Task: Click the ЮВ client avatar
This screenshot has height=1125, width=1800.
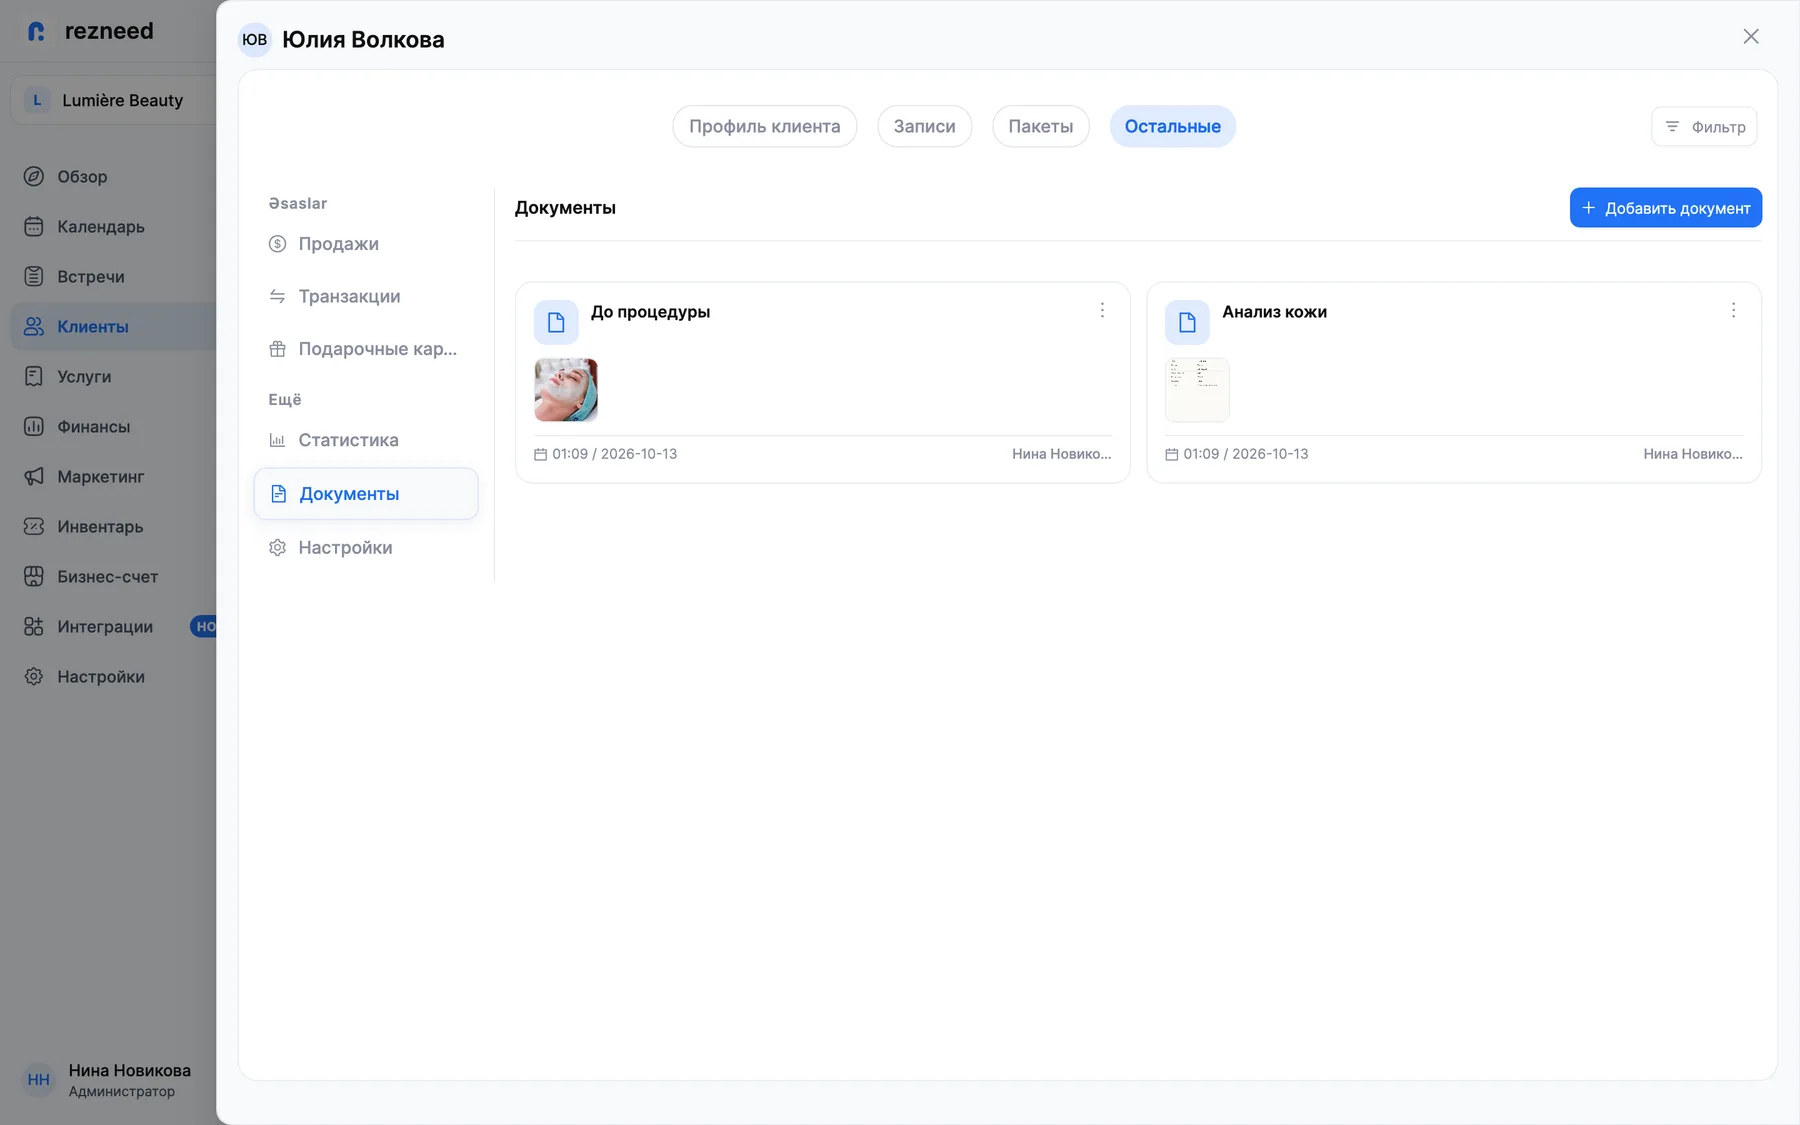Action: [x=255, y=40]
